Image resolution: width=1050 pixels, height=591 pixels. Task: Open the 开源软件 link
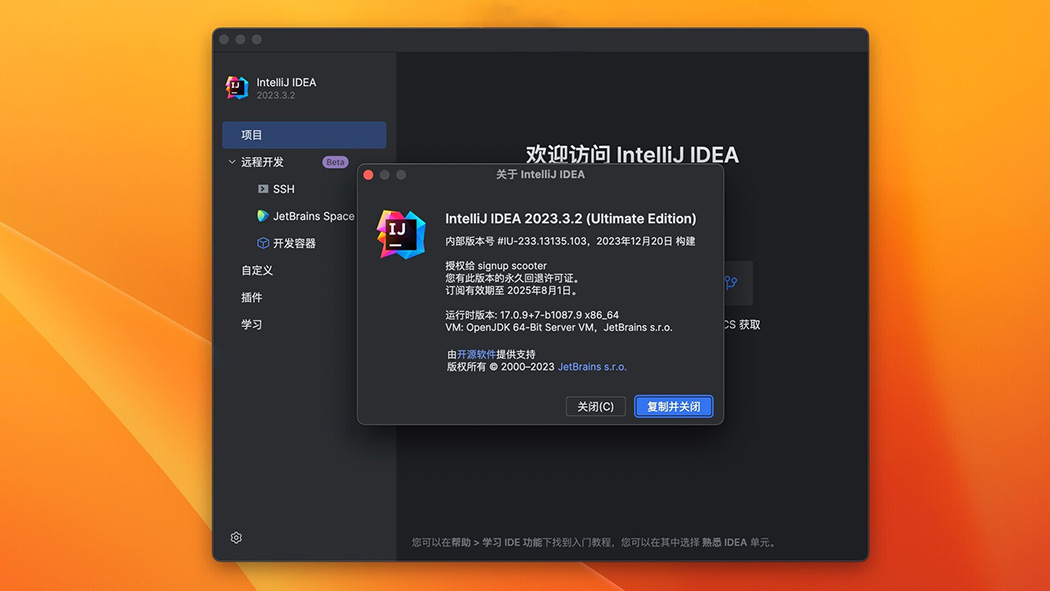point(476,354)
